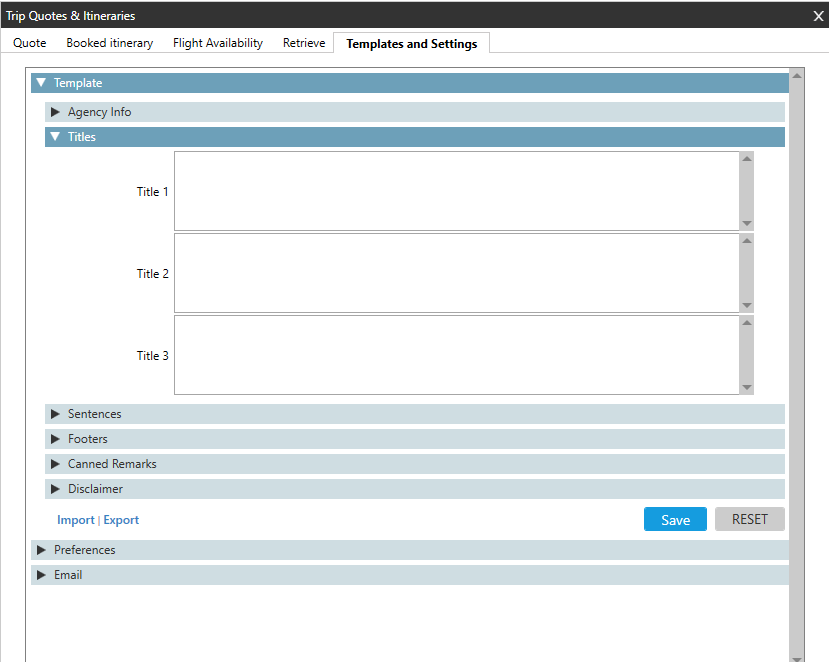Click the Import link

click(75, 520)
